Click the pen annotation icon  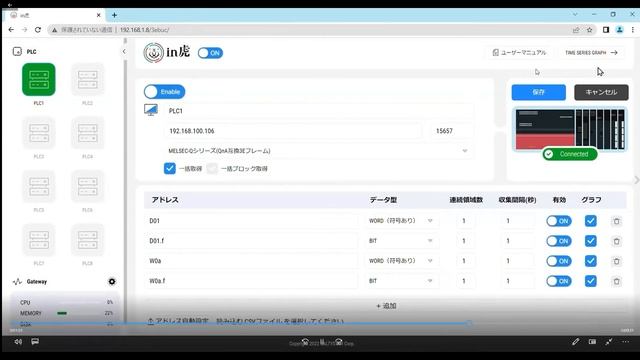coord(576,342)
